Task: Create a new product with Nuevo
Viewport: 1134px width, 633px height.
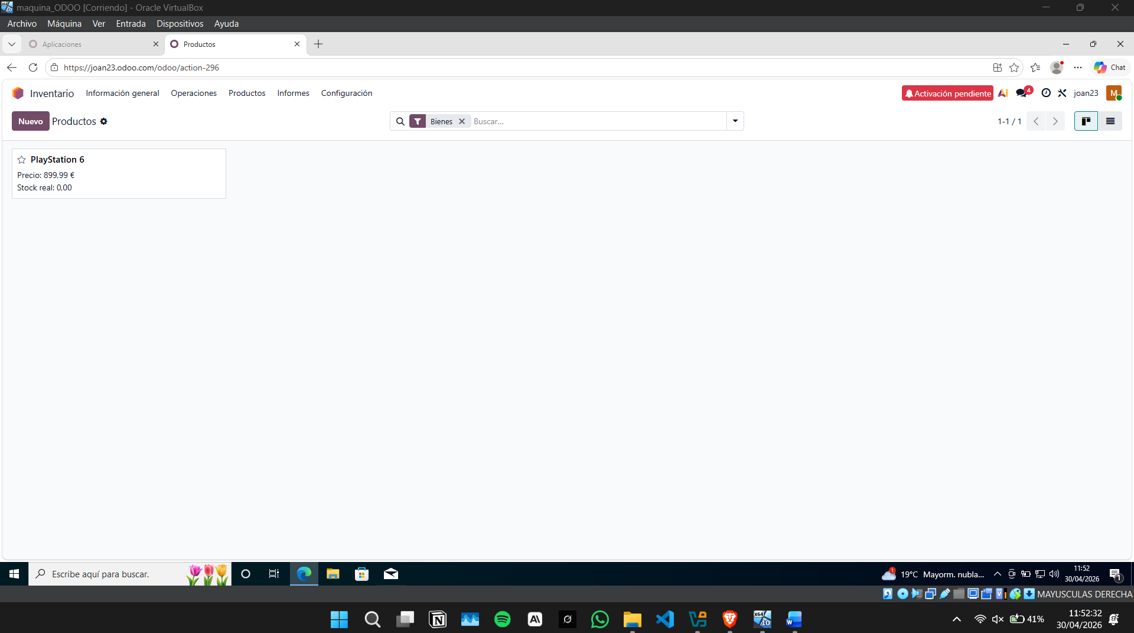Action: click(30, 122)
